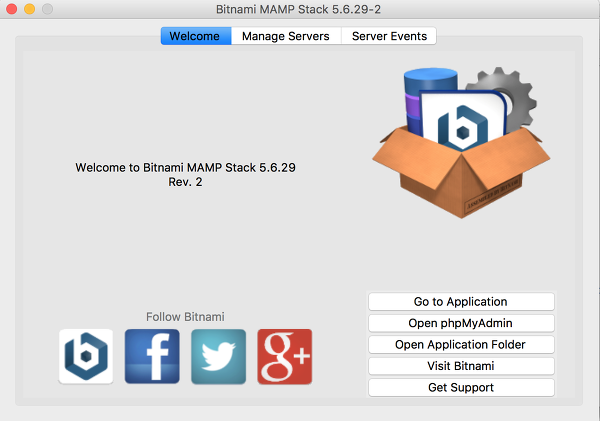Open Bitnami's Google Plus icon

click(285, 356)
